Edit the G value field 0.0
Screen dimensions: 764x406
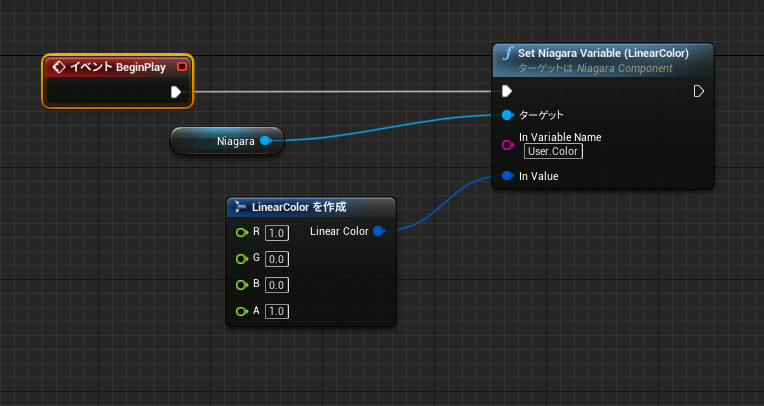(x=277, y=259)
